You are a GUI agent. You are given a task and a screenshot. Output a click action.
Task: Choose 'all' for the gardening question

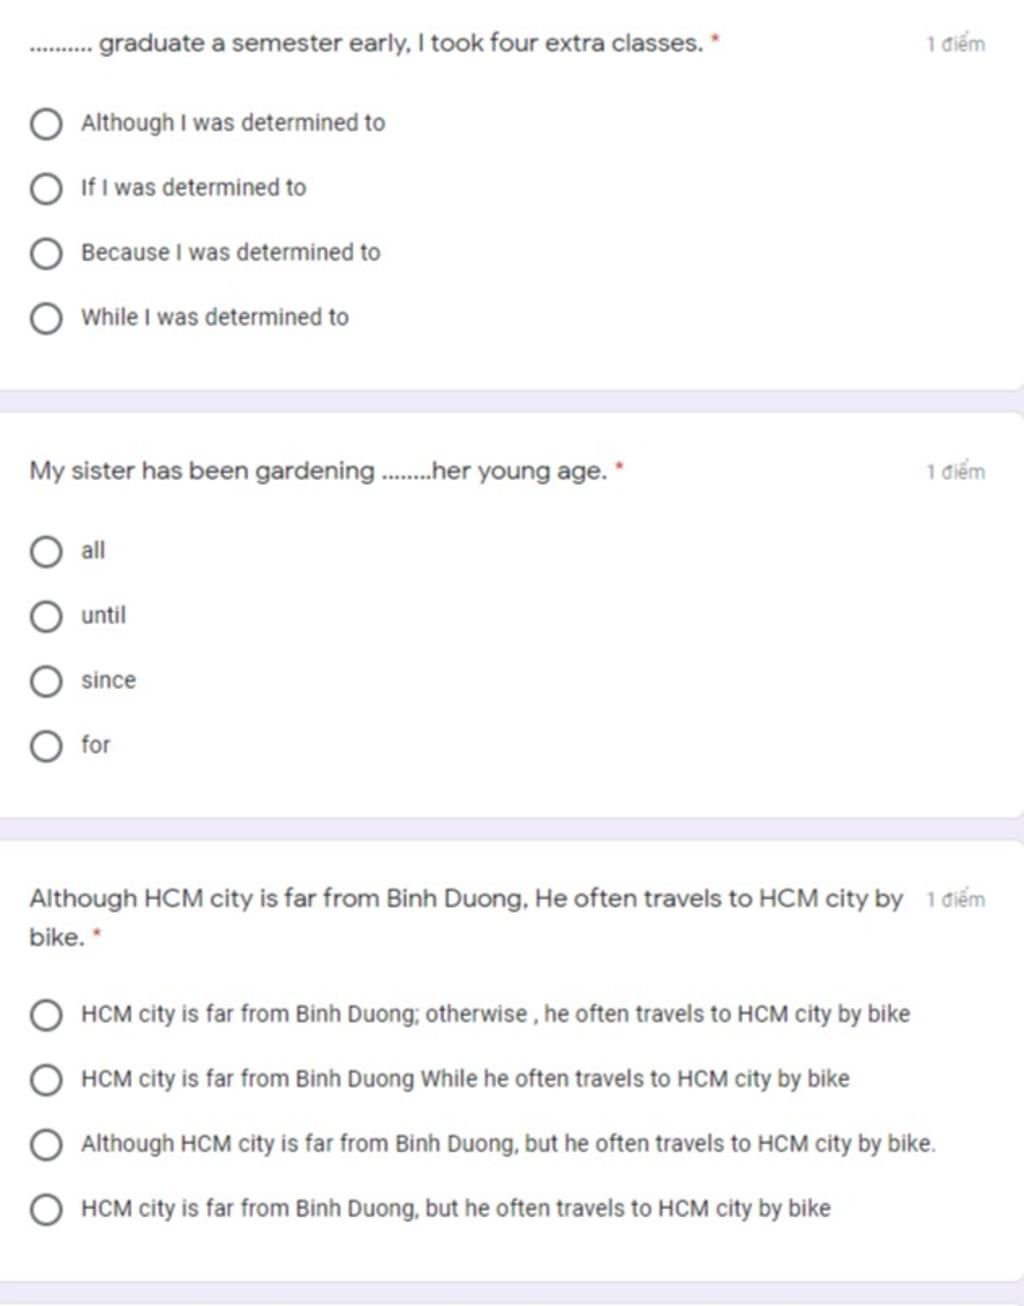pyautogui.click(x=46, y=552)
